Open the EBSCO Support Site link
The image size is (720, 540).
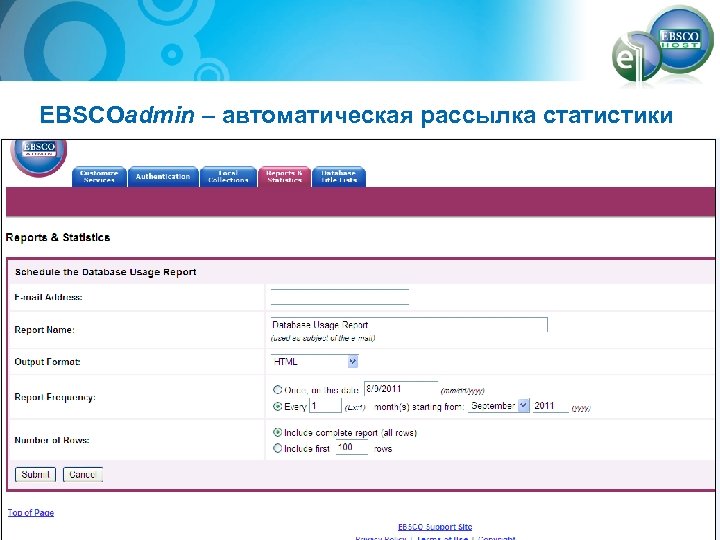[x=435, y=527]
